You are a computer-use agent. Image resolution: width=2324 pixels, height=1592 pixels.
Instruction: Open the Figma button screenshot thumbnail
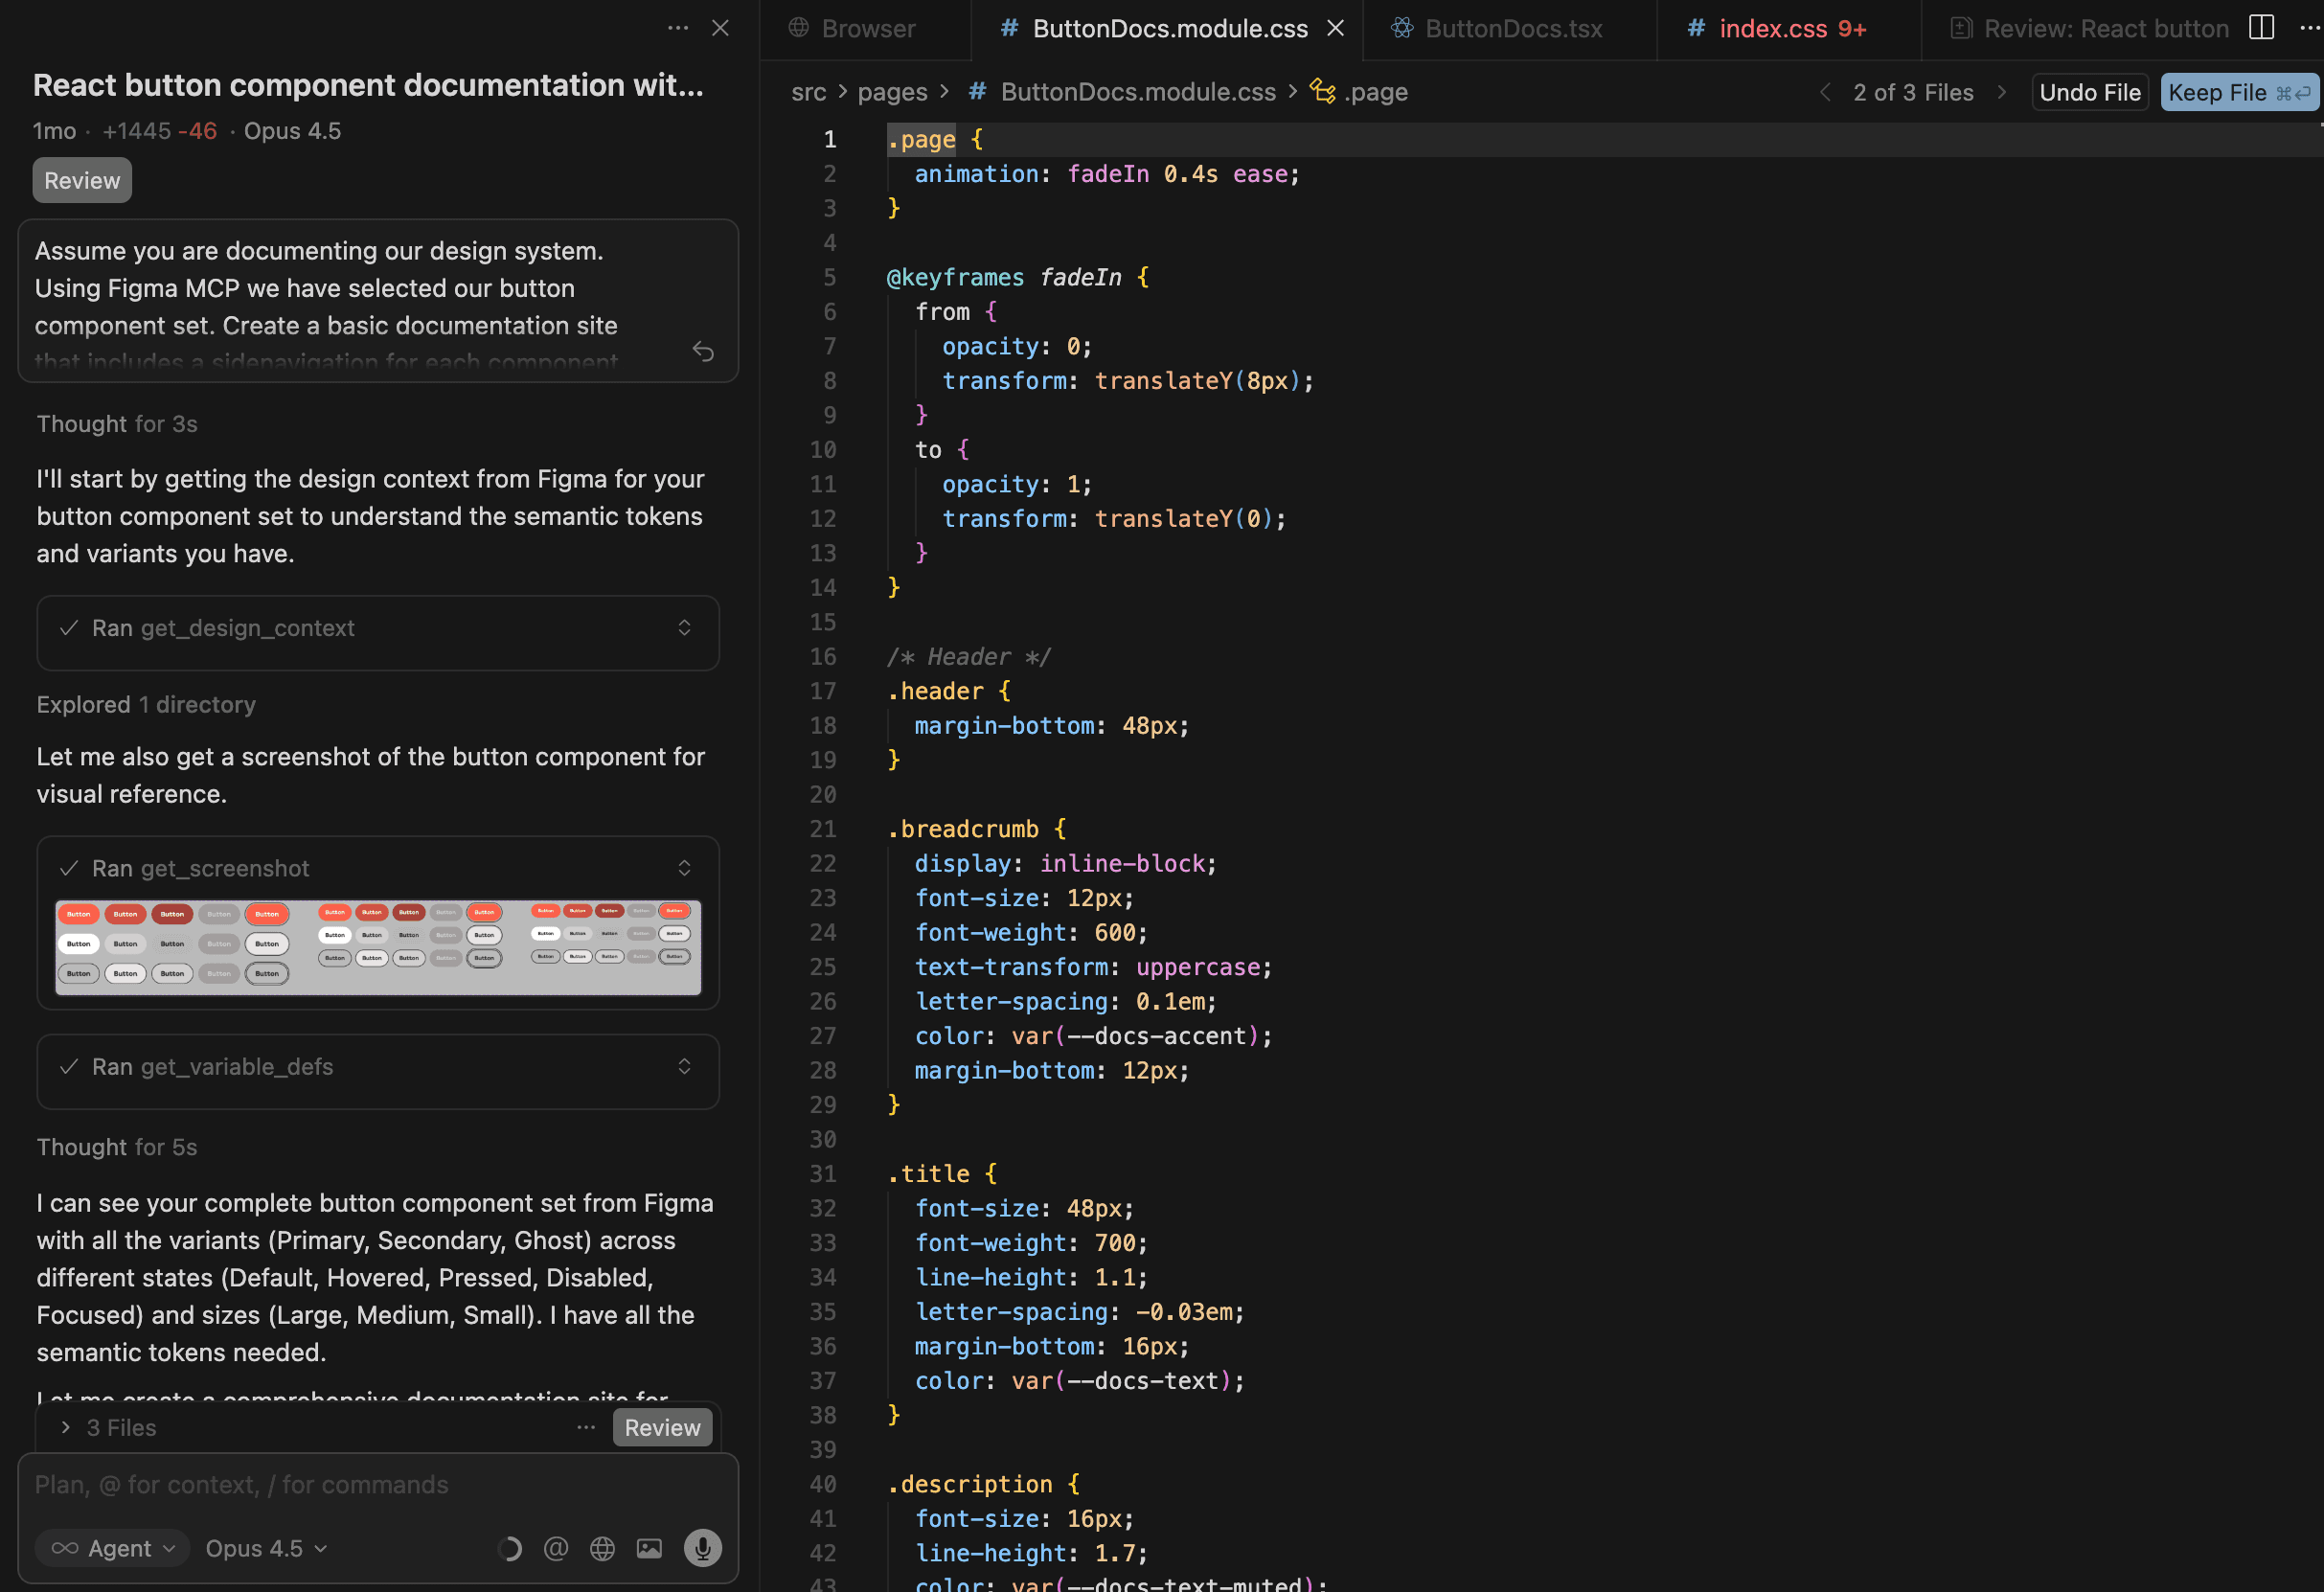378,946
